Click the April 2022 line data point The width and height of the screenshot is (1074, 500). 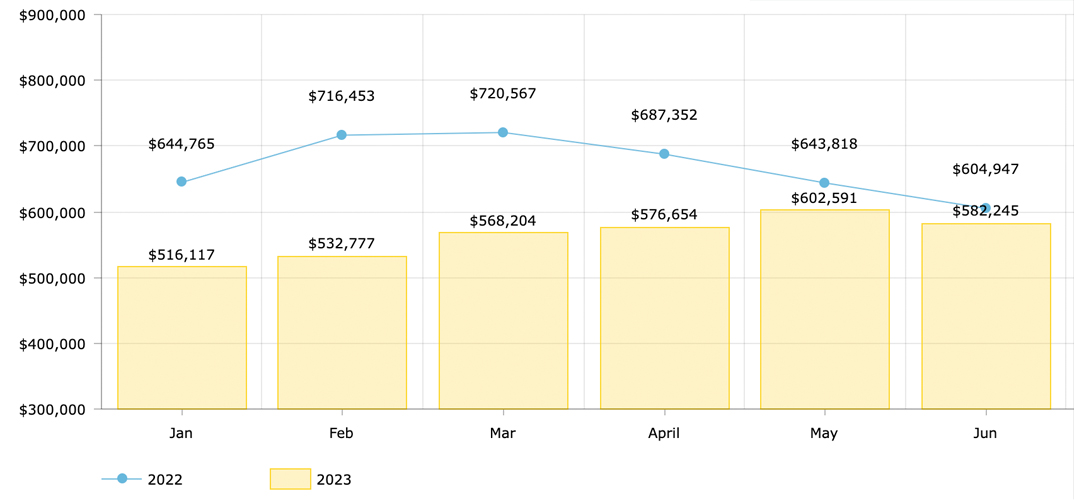(664, 154)
